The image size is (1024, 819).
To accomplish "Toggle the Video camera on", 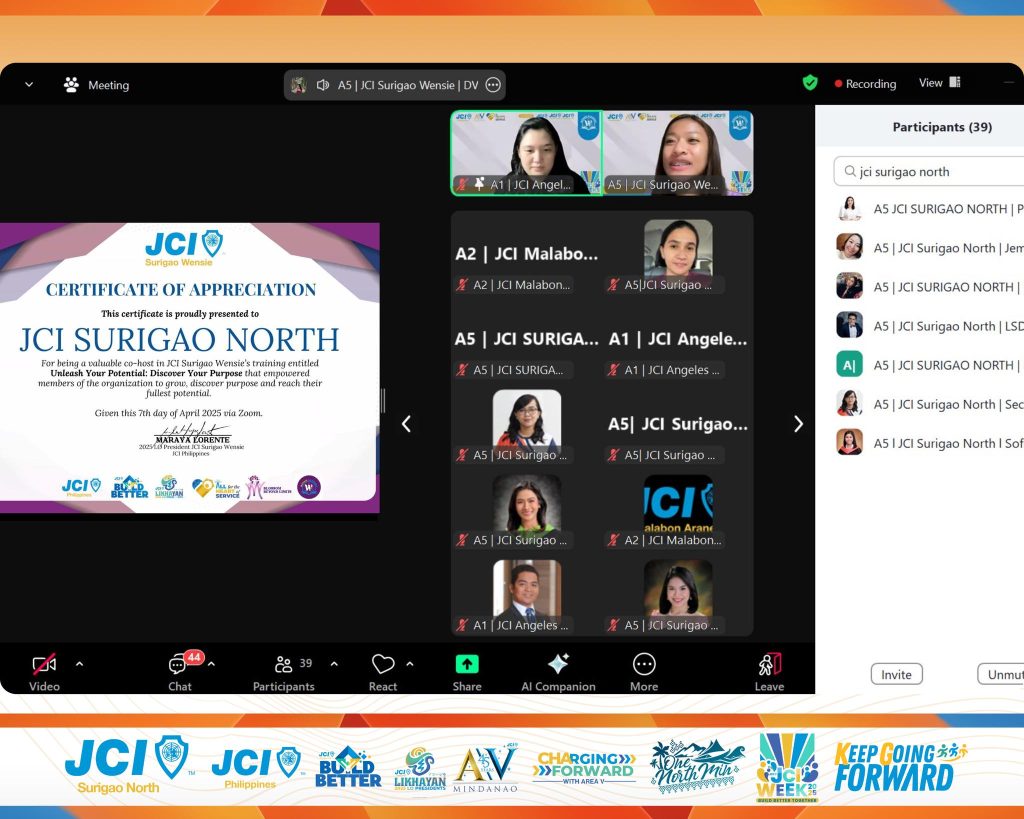I will (x=44, y=671).
